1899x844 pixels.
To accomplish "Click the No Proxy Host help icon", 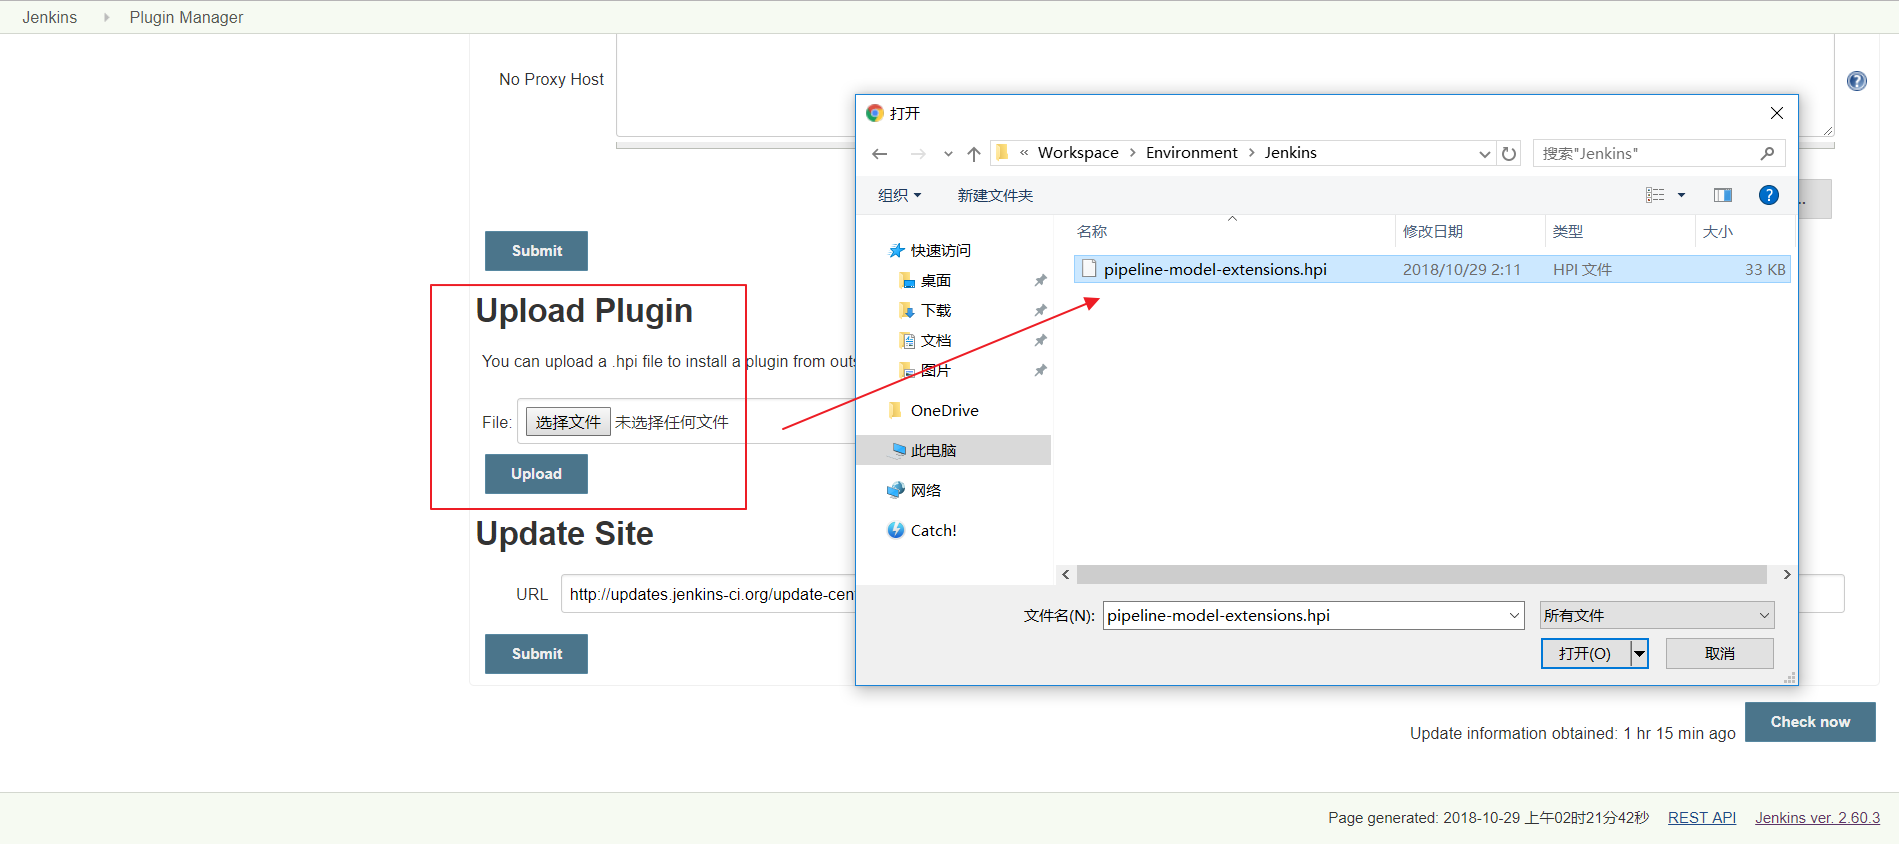I will 1857,81.
